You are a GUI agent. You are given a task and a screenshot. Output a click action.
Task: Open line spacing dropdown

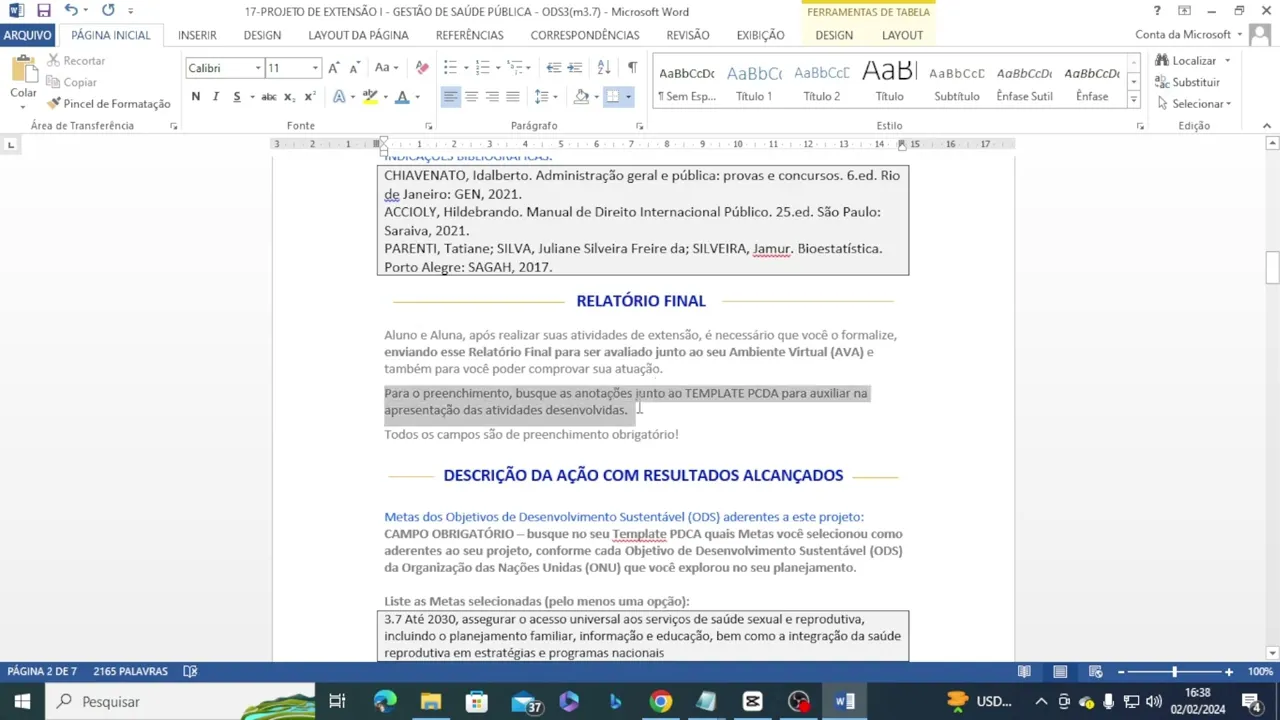pos(556,96)
